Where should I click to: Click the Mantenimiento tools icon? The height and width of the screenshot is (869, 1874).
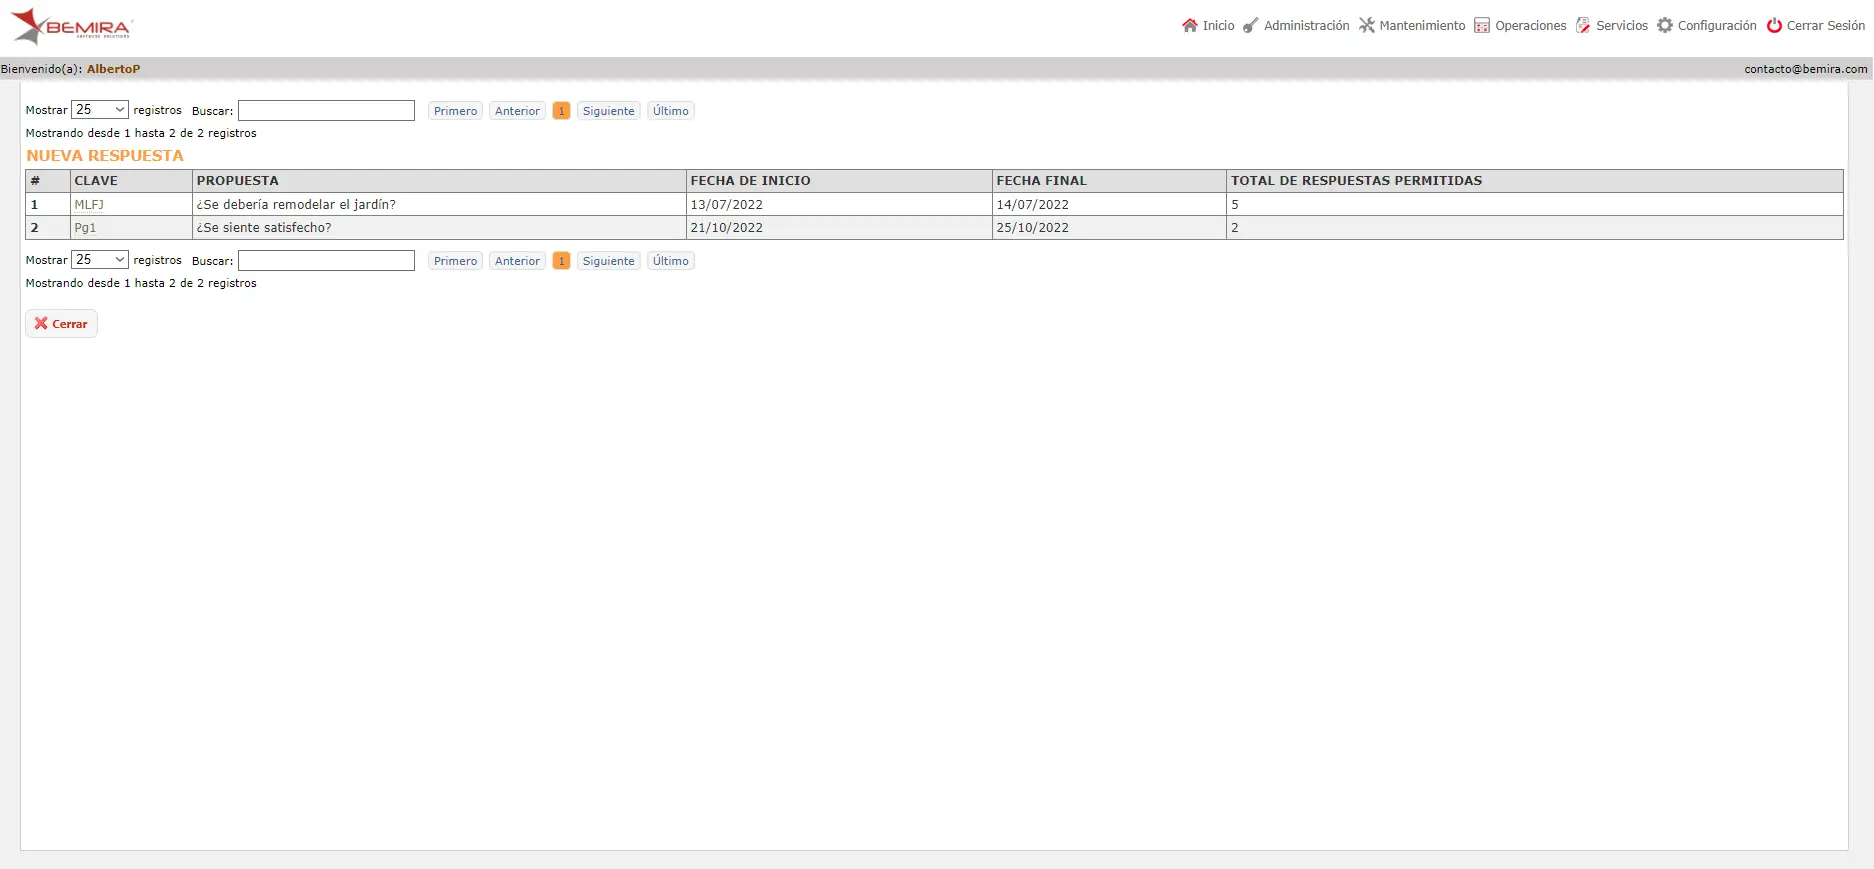point(1367,26)
